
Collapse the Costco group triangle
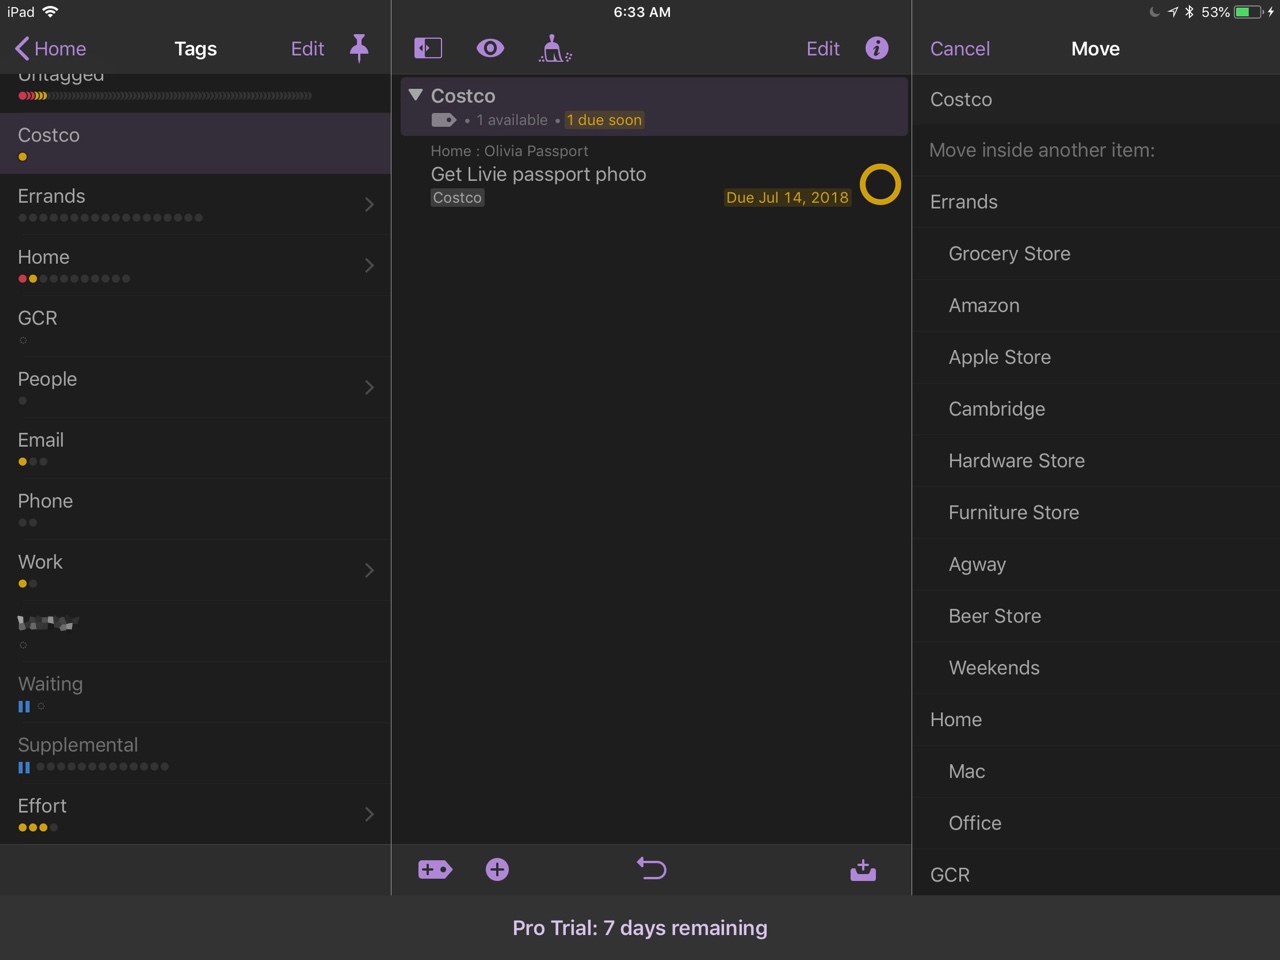[416, 95]
